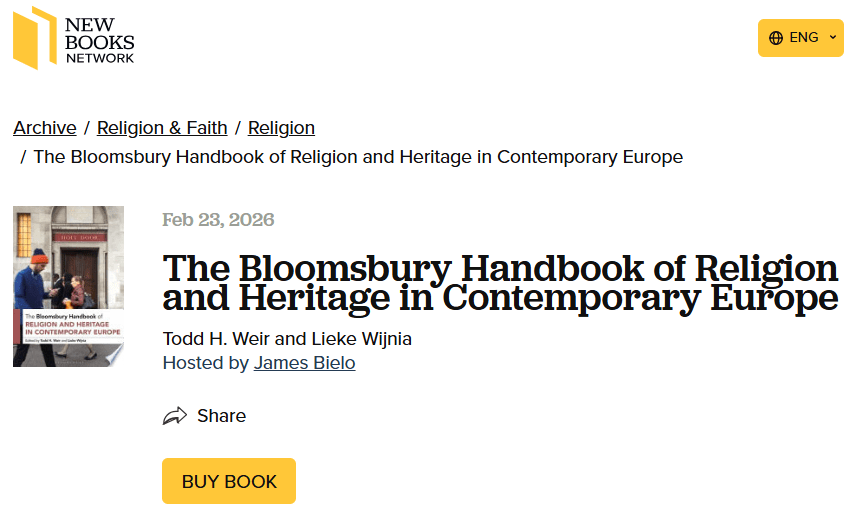863x529 pixels.
Task: Click the globe language icon
Action: click(776, 38)
